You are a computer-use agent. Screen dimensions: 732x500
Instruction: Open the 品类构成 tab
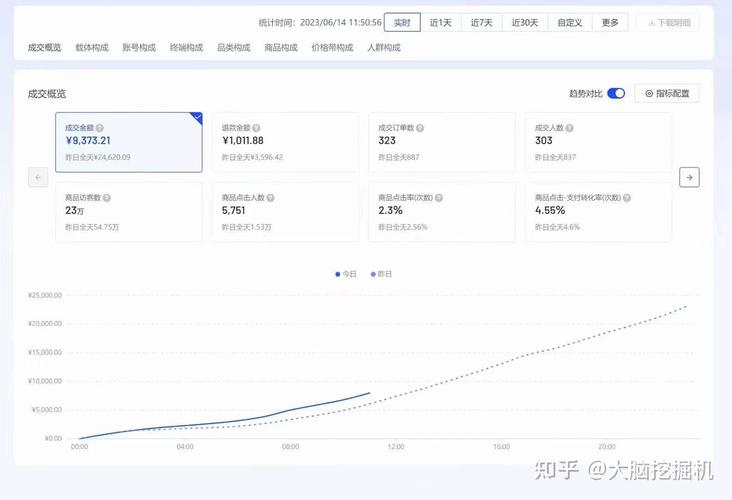tap(233, 48)
